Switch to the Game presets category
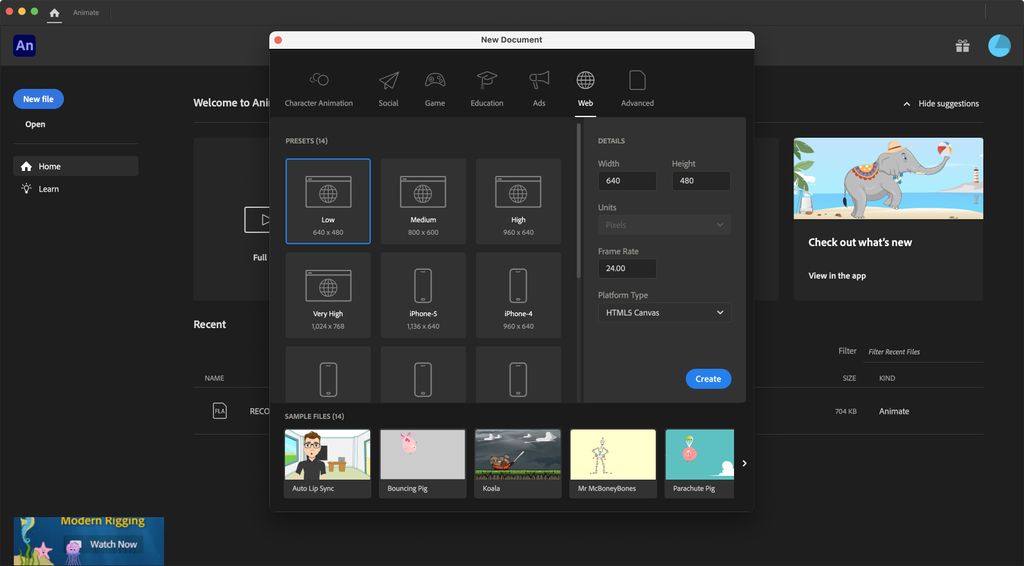The width and height of the screenshot is (1024, 566). pos(435,88)
